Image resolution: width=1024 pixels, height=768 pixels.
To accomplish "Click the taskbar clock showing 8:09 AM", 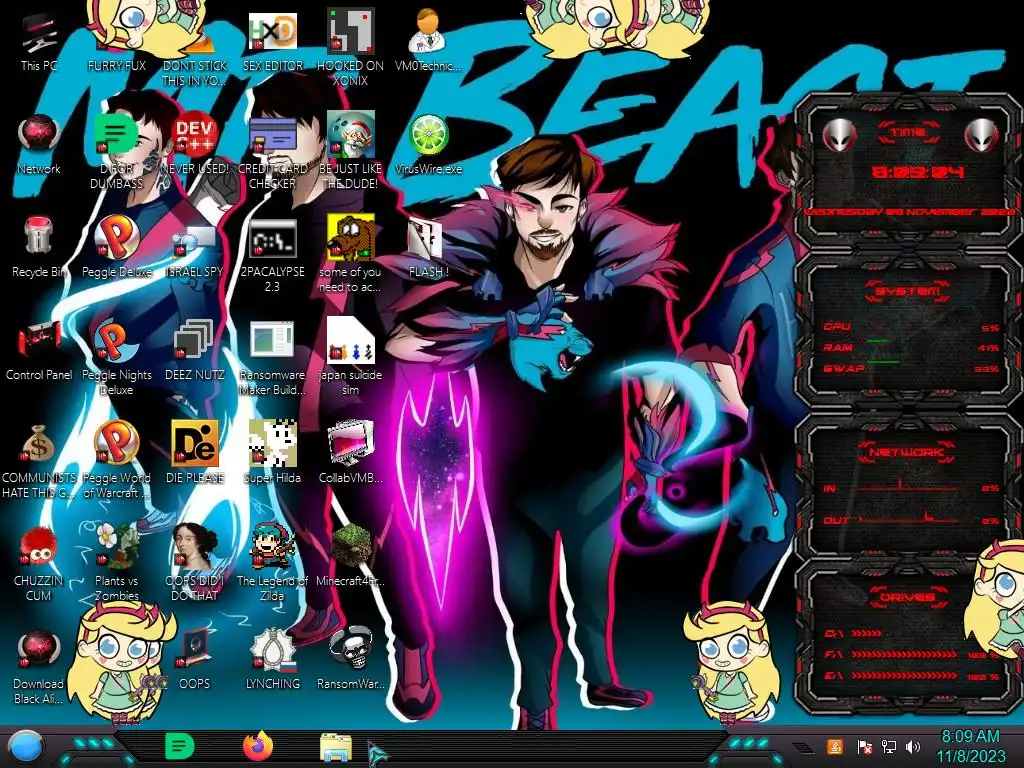I will click(970, 746).
